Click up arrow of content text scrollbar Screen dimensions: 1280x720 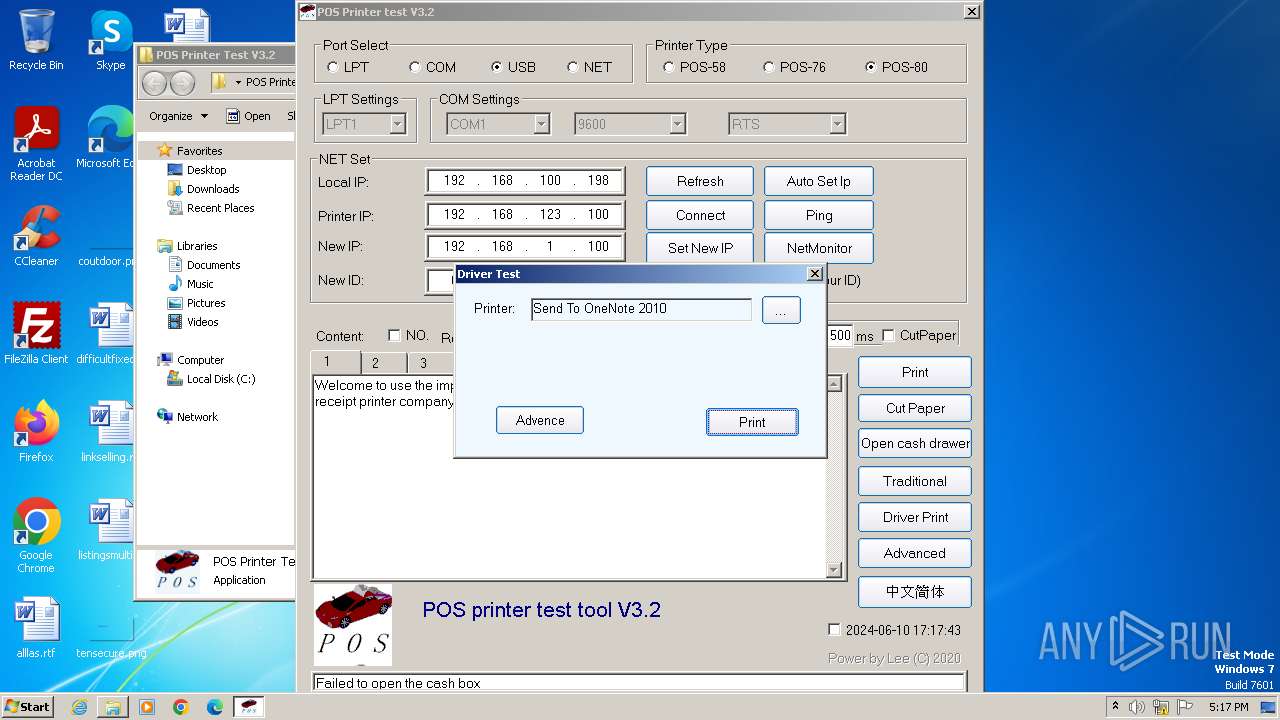[834, 383]
